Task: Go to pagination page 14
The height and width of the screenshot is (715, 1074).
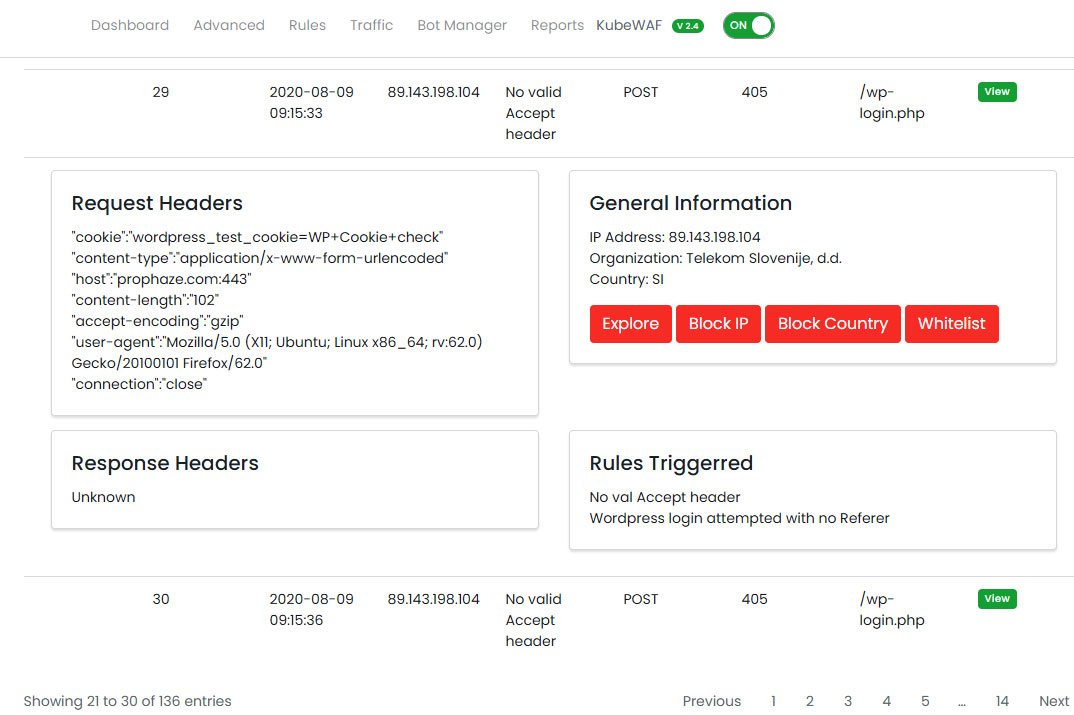Action: tap(1002, 701)
